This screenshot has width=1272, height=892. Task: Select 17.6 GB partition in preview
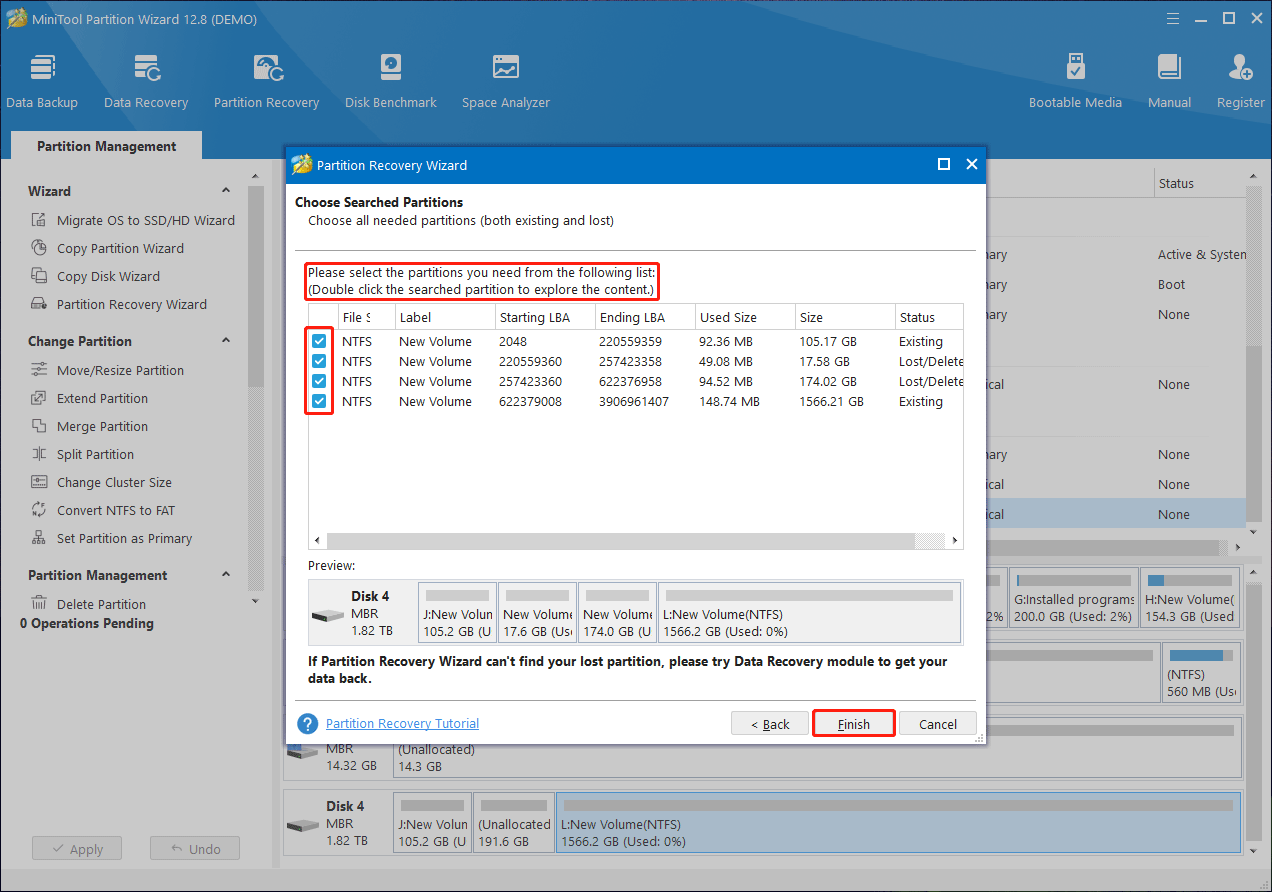pos(537,612)
